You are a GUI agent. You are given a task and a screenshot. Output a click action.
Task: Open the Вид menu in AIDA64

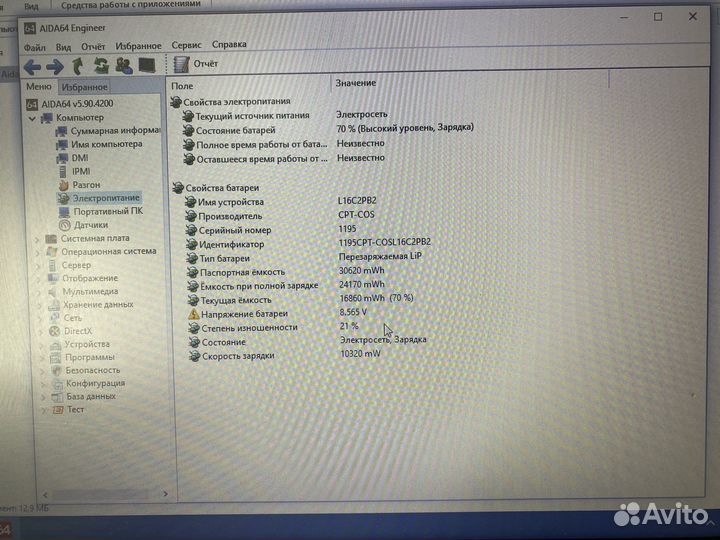tap(63, 47)
